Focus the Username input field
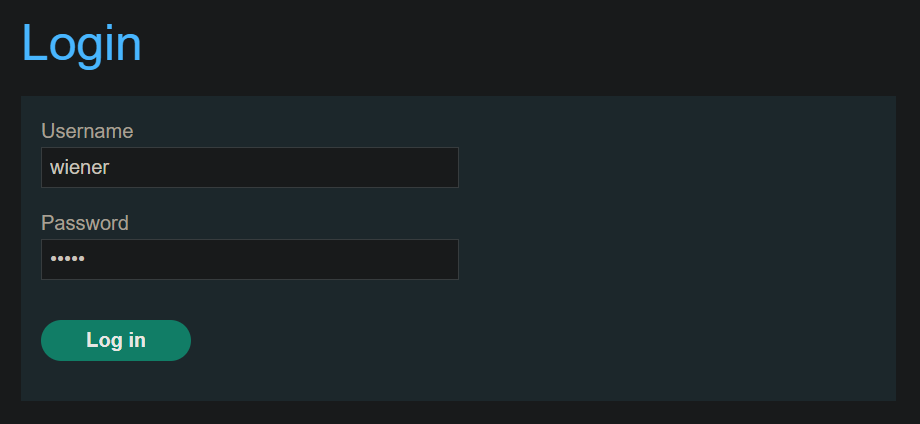 coord(249,168)
